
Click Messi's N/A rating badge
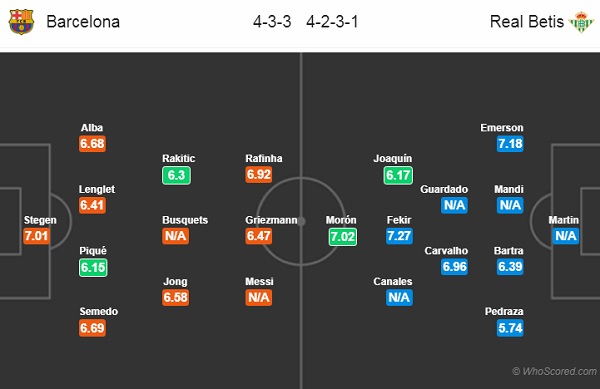[x=259, y=297]
